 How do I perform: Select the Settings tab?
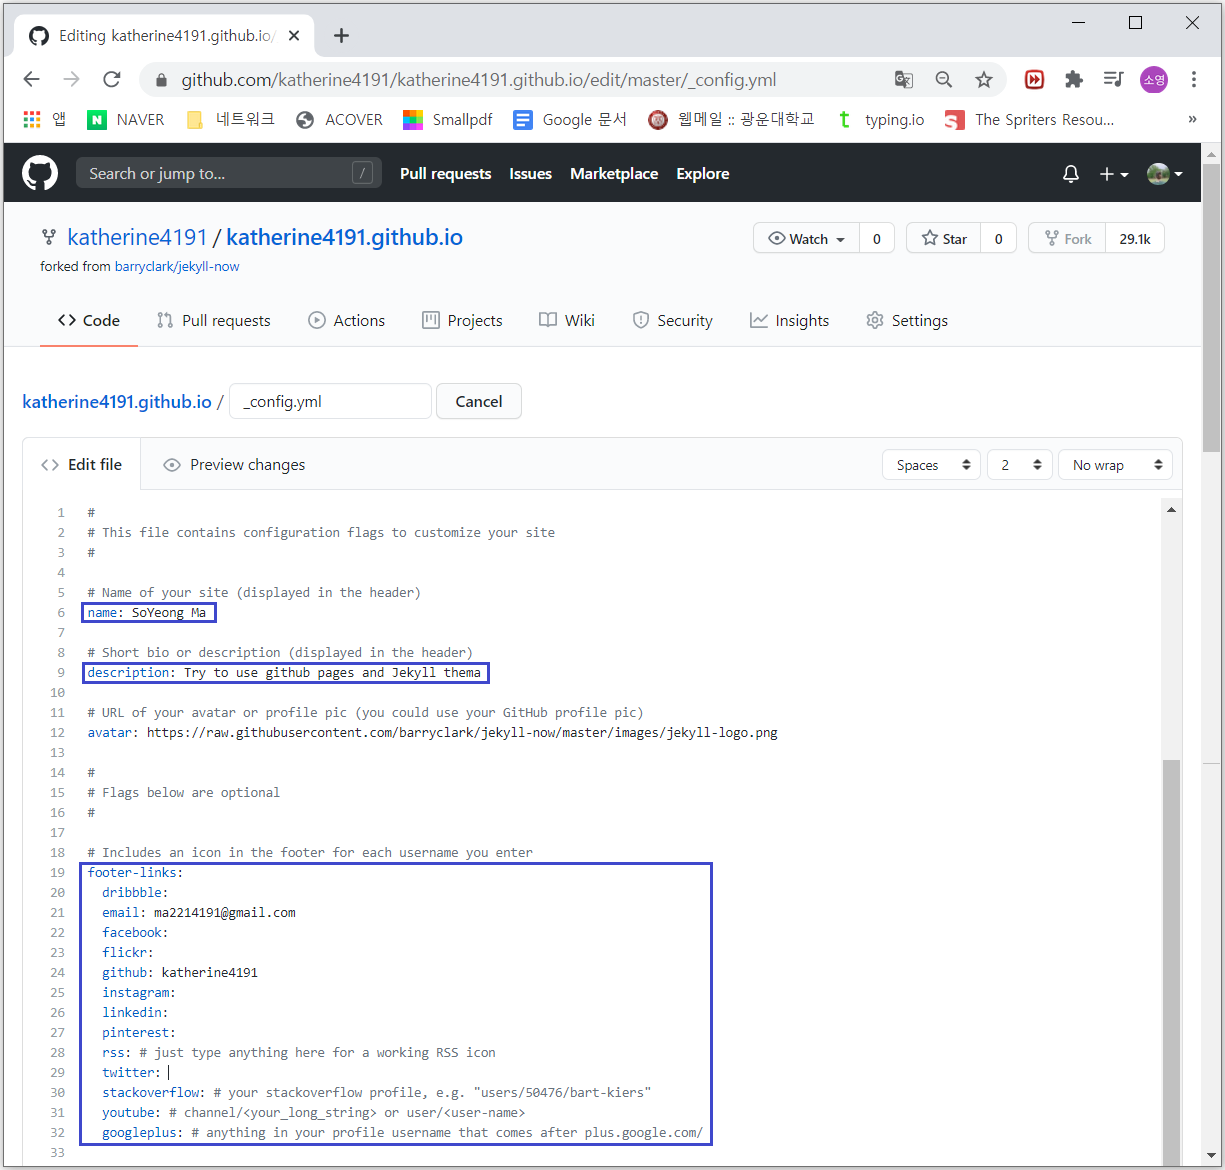pos(906,321)
